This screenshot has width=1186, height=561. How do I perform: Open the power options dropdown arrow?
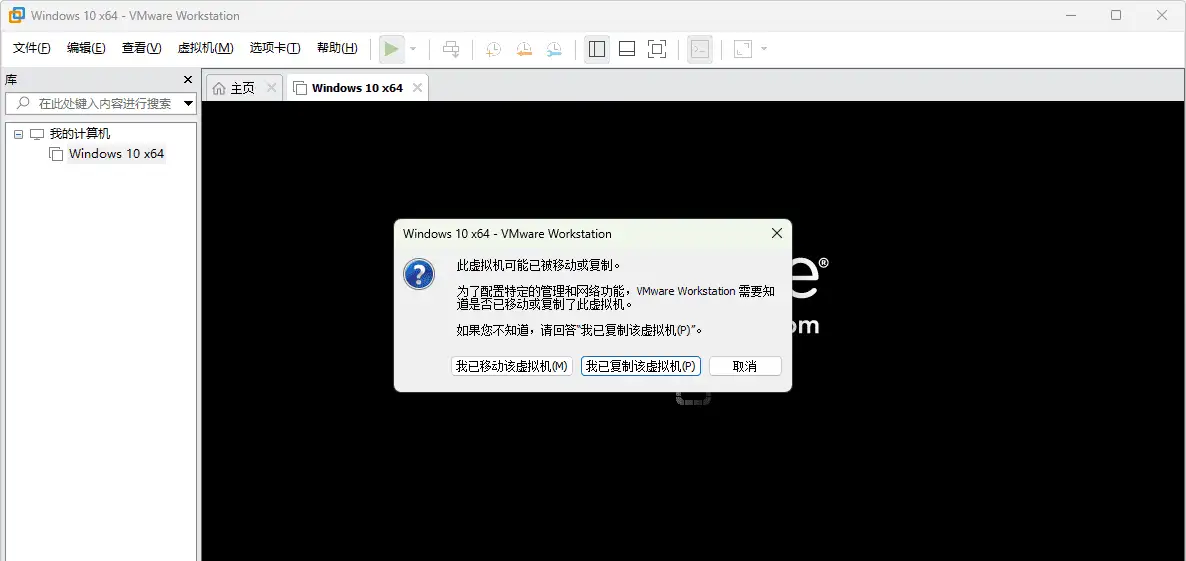pos(413,49)
